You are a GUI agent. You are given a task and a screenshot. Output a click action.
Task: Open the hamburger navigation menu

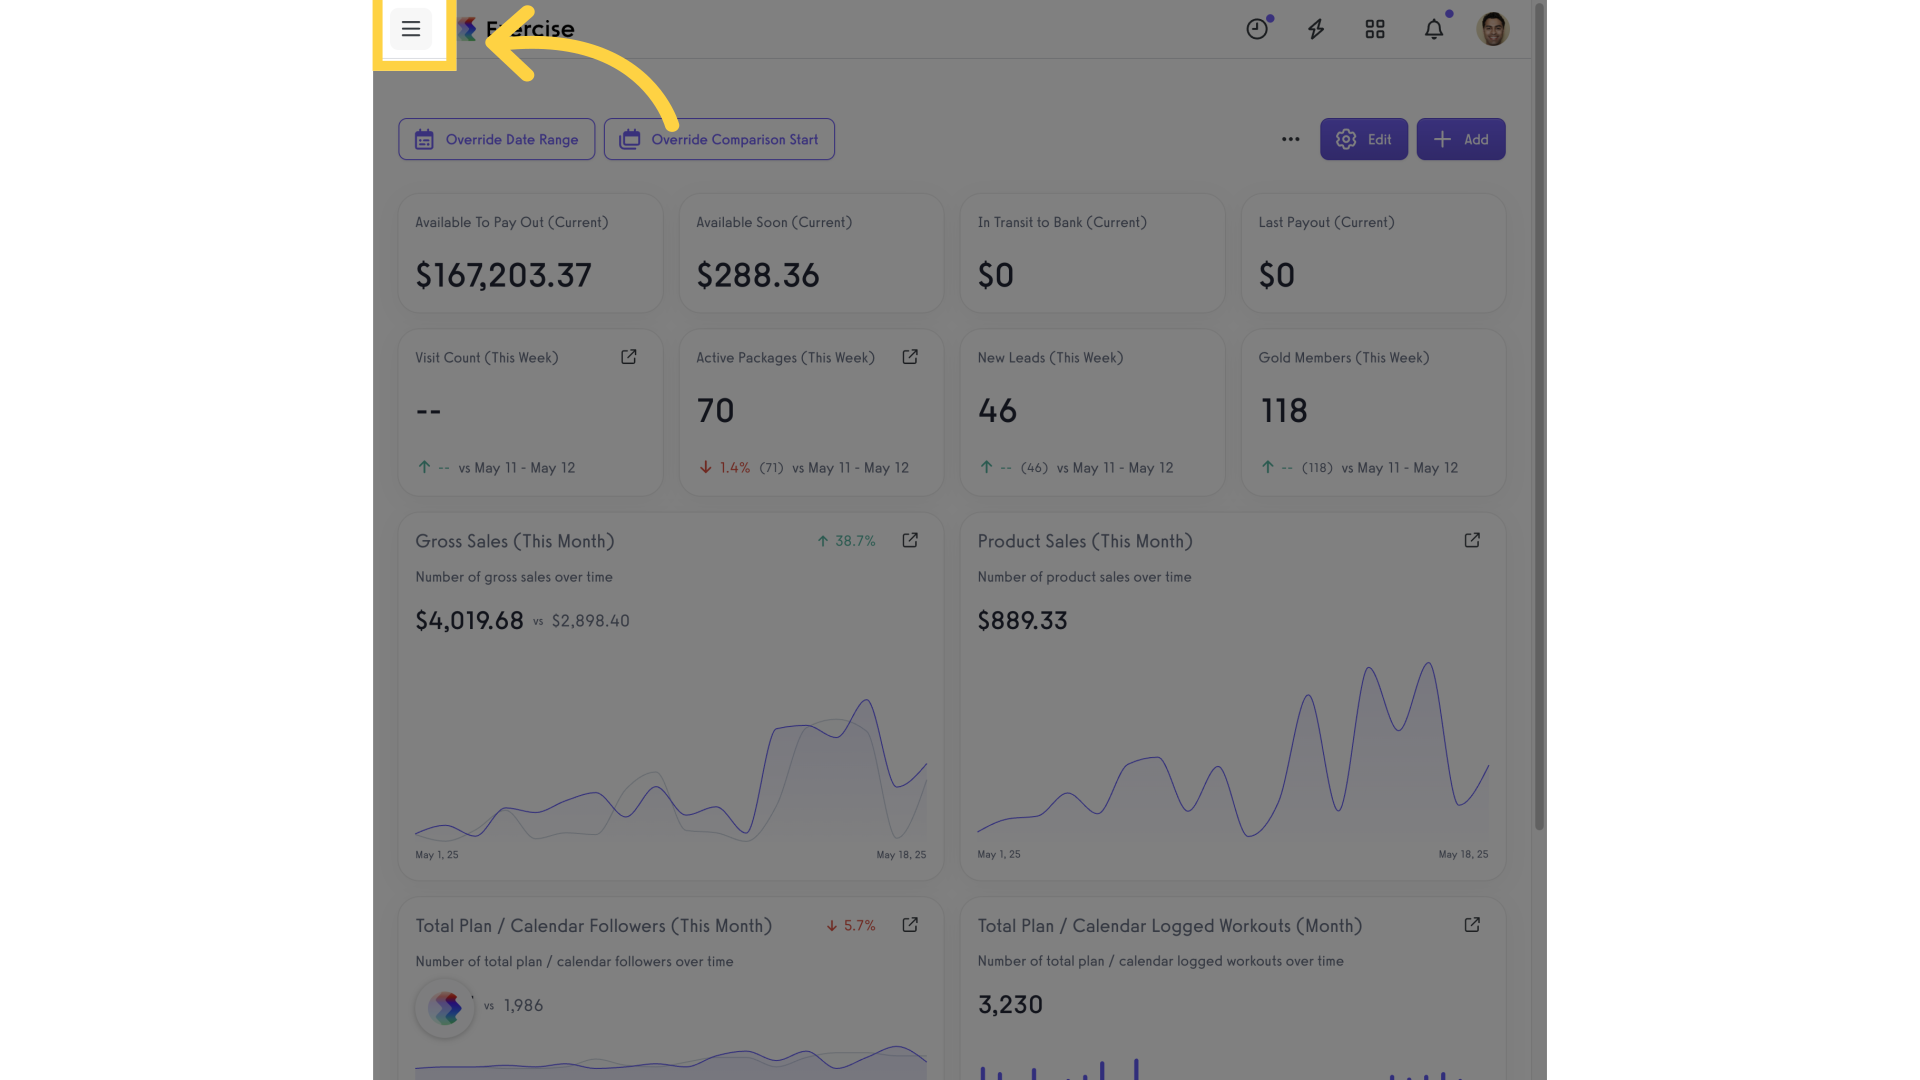[x=411, y=29]
